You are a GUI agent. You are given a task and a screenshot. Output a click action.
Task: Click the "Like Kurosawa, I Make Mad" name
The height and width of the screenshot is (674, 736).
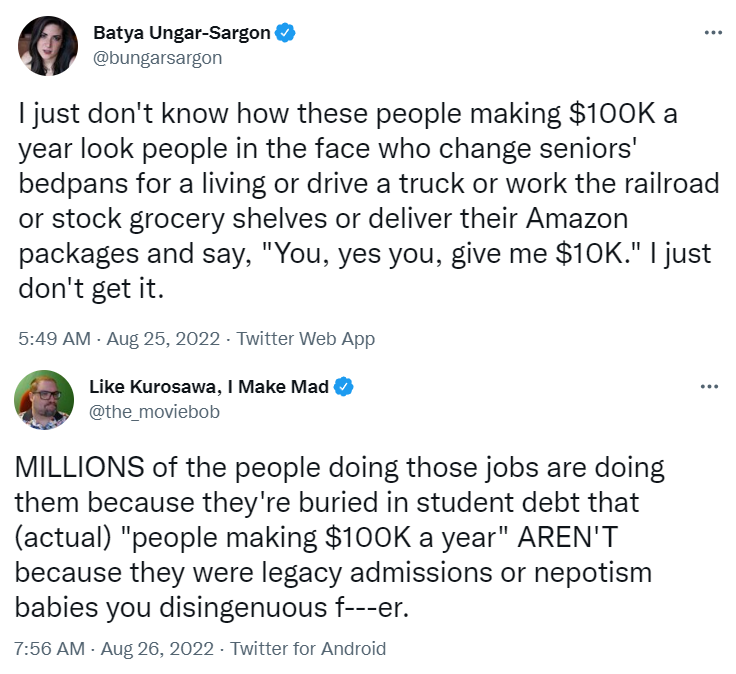209,387
